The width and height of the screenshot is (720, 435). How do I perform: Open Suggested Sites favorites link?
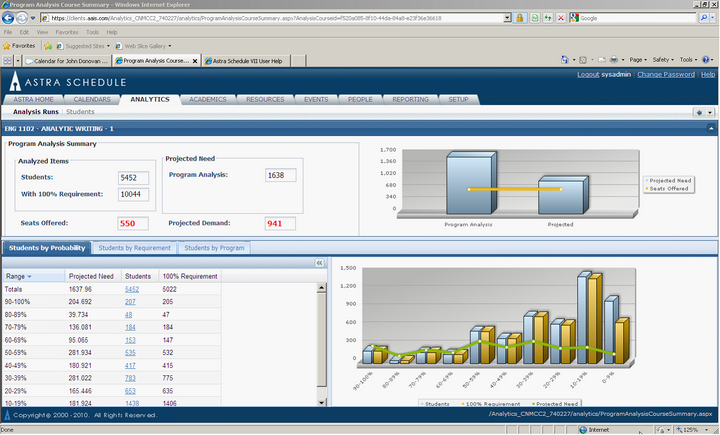pos(83,46)
